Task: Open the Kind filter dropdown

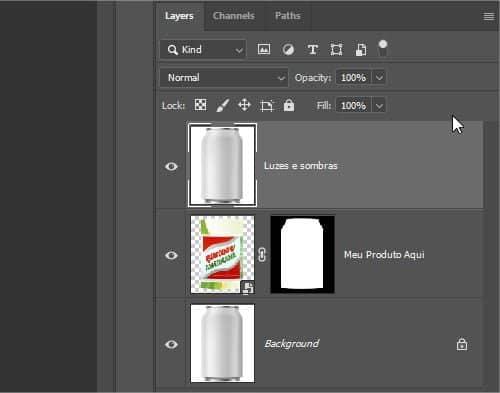Action: pyautogui.click(x=203, y=50)
